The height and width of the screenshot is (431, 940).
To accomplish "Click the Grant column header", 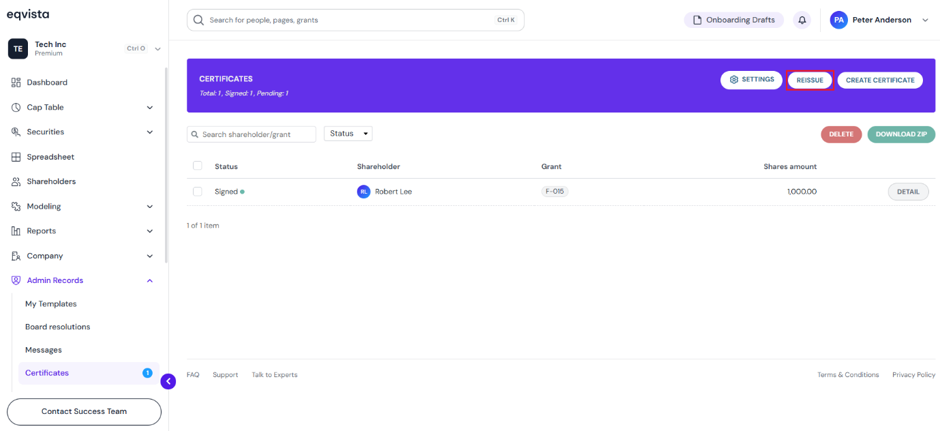I will pyautogui.click(x=551, y=167).
